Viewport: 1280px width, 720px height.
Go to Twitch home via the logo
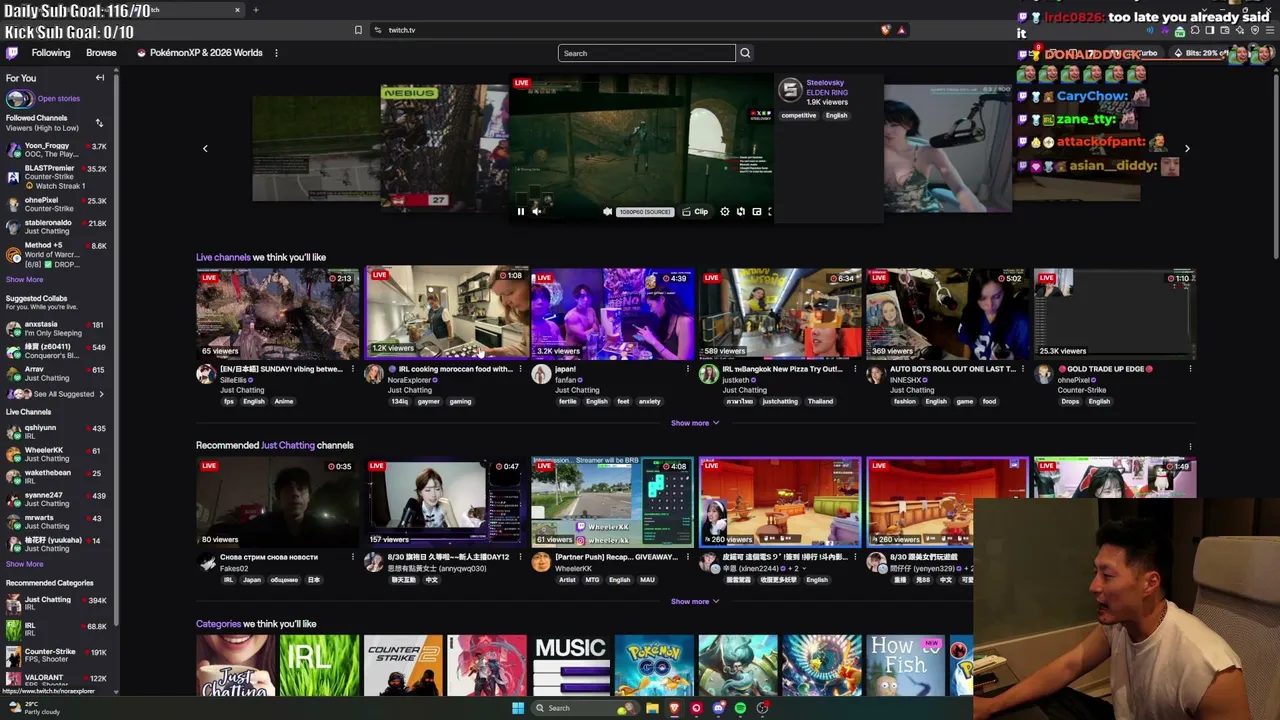12,53
